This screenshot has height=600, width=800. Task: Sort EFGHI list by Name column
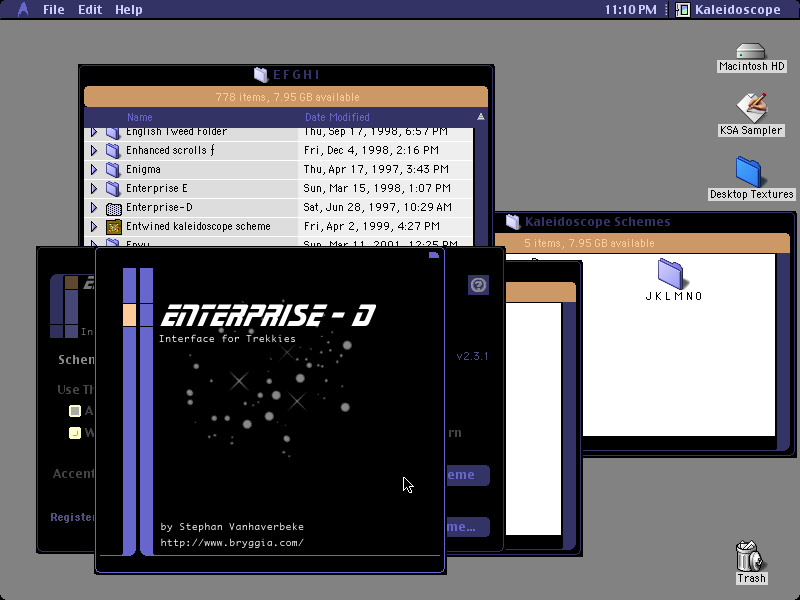(139, 117)
